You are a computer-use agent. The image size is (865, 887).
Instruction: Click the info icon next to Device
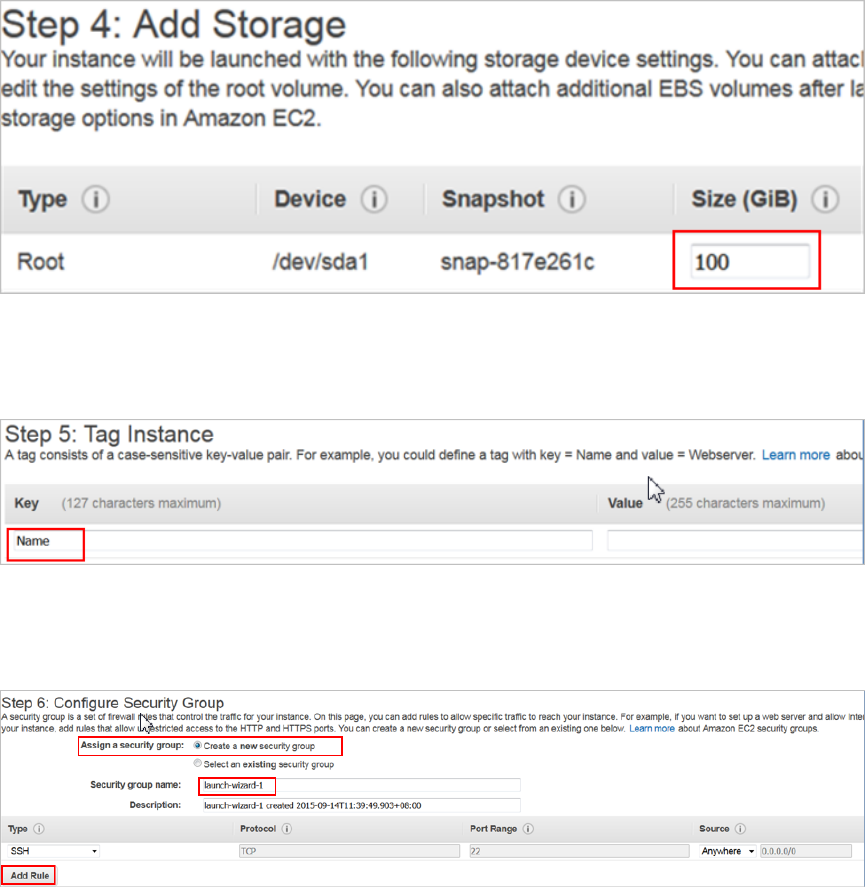373,201
